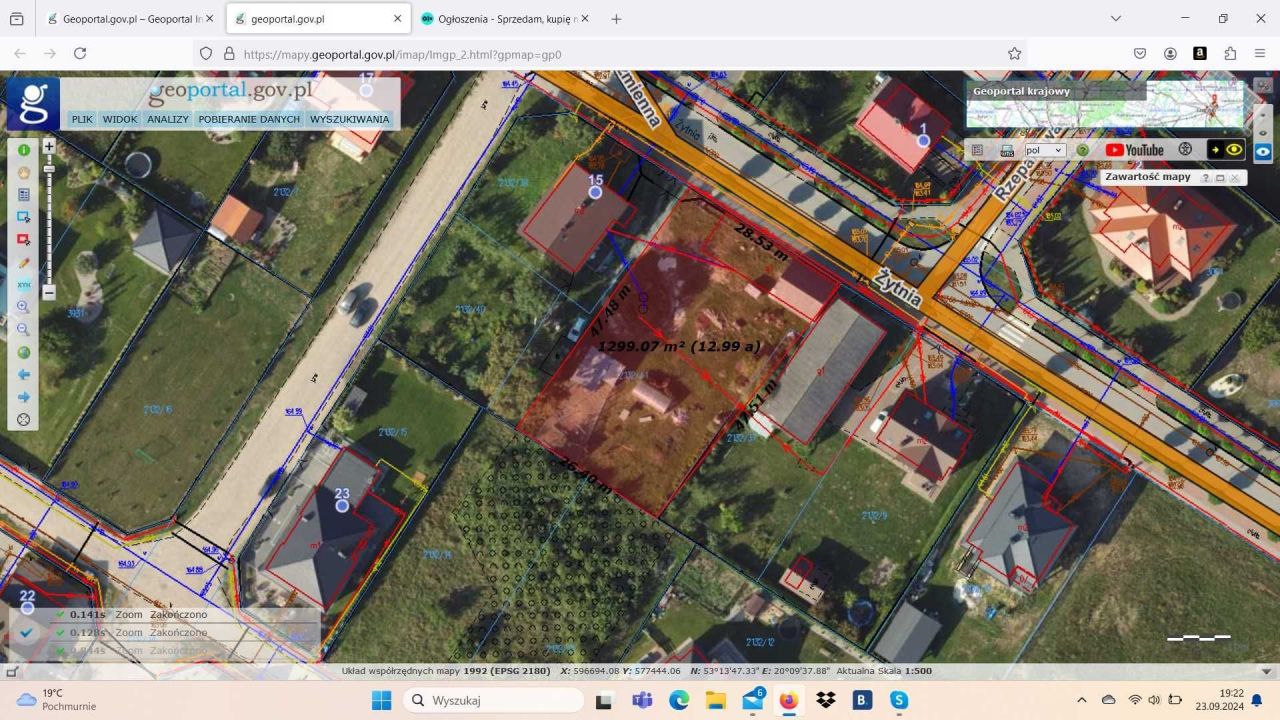1280x720 pixels.
Task: Reload the page
Action: pyautogui.click(x=80, y=54)
